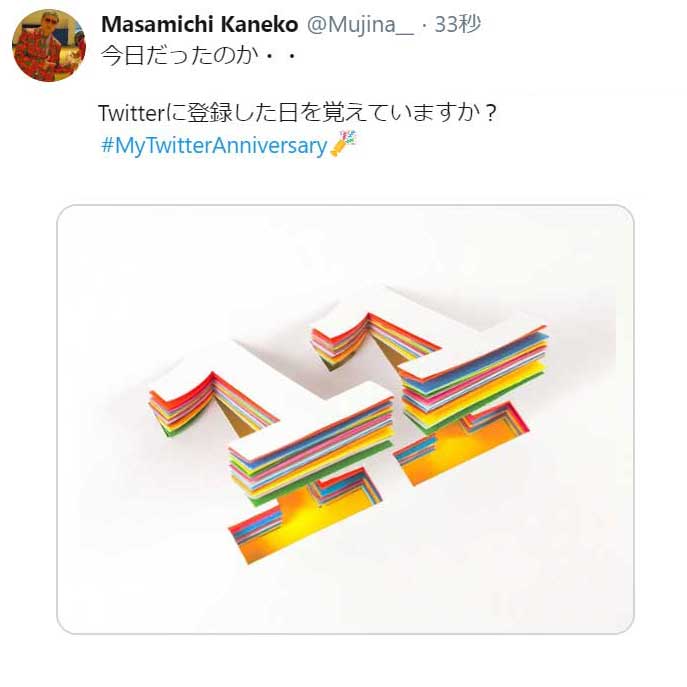The width and height of the screenshot is (687, 687).
Task: Click the dot separator before the timestamp
Action: click(x=424, y=25)
